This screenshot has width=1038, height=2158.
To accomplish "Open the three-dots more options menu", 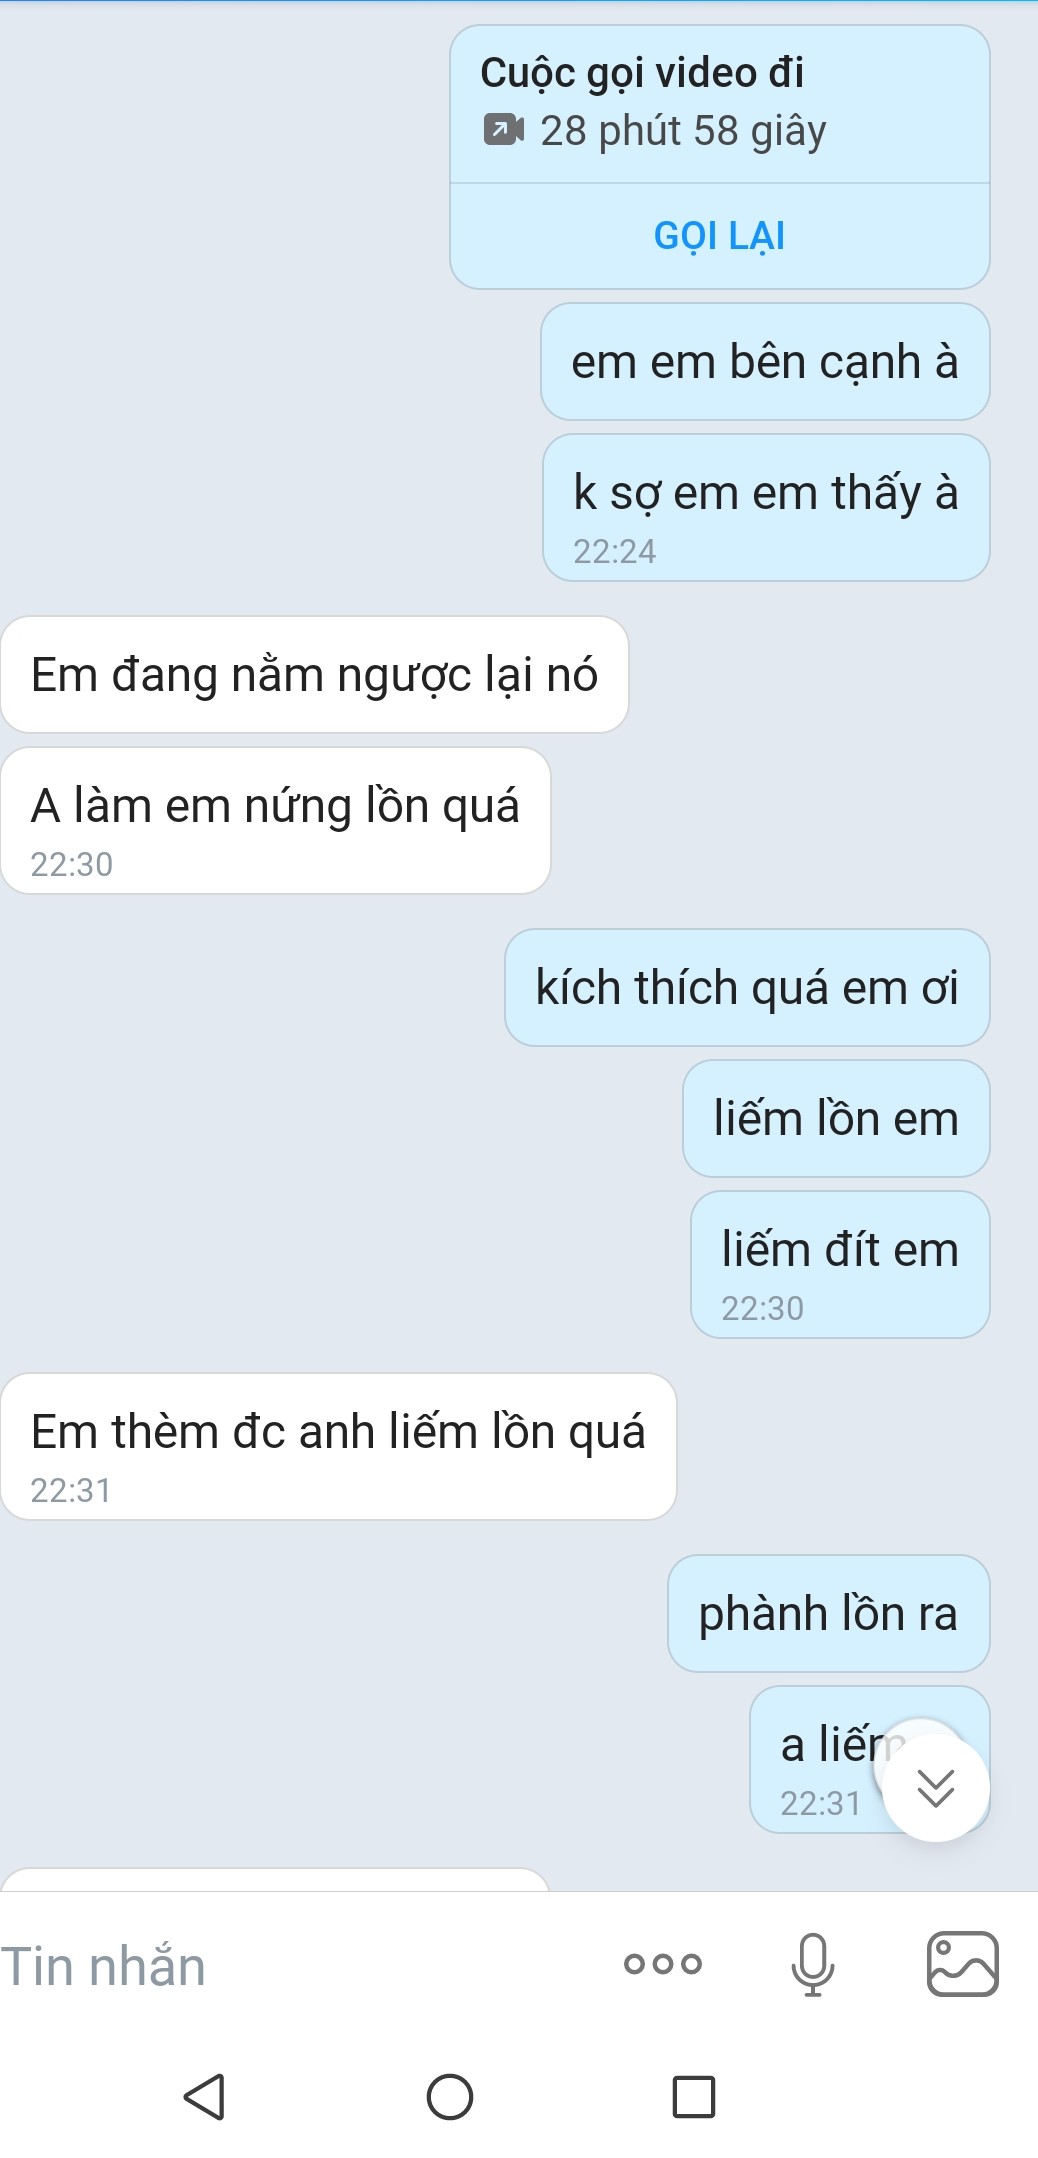I will 662,1964.
